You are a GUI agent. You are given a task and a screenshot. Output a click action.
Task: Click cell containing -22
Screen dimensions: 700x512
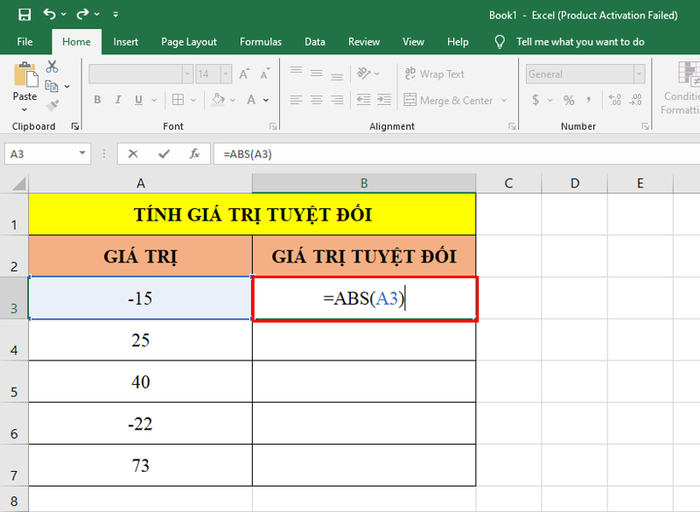[140, 423]
